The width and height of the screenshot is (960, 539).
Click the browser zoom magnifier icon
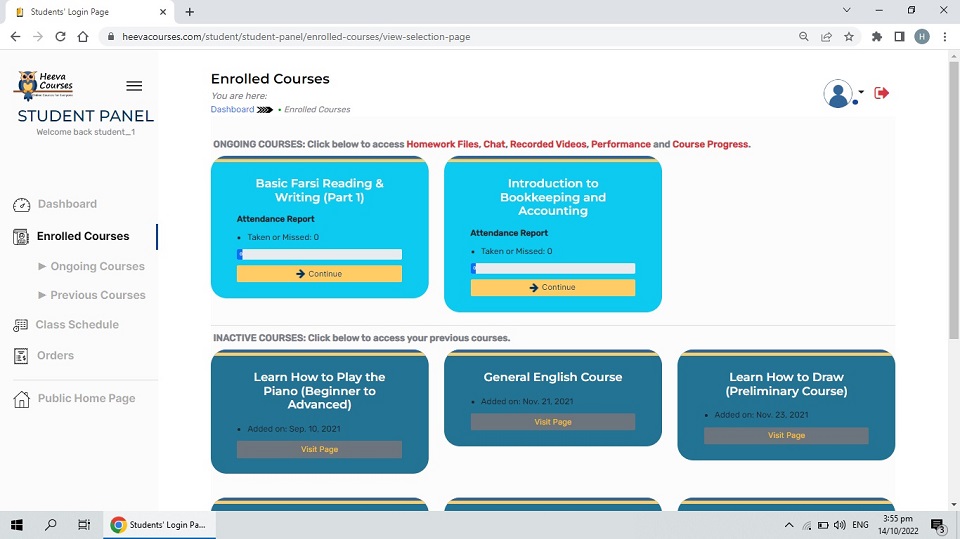pyautogui.click(x=804, y=37)
